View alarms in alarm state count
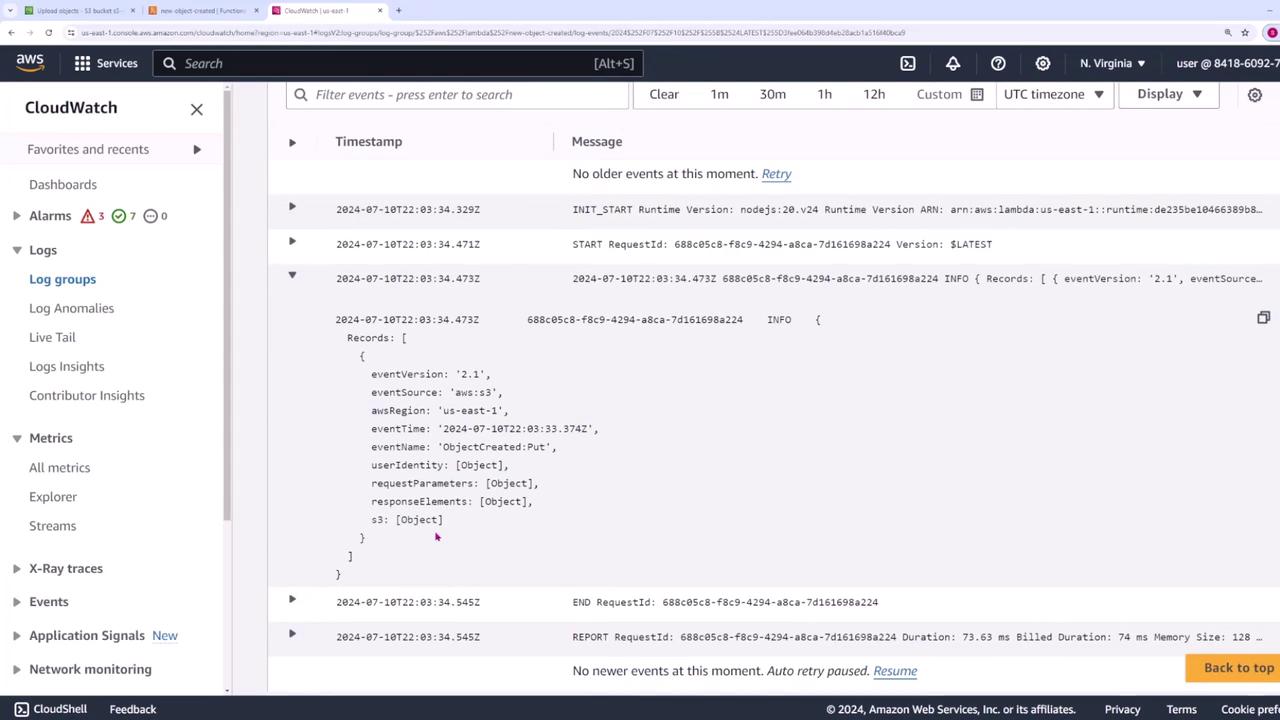Image resolution: width=1280 pixels, height=720 pixels. pyautogui.click(x=92, y=216)
